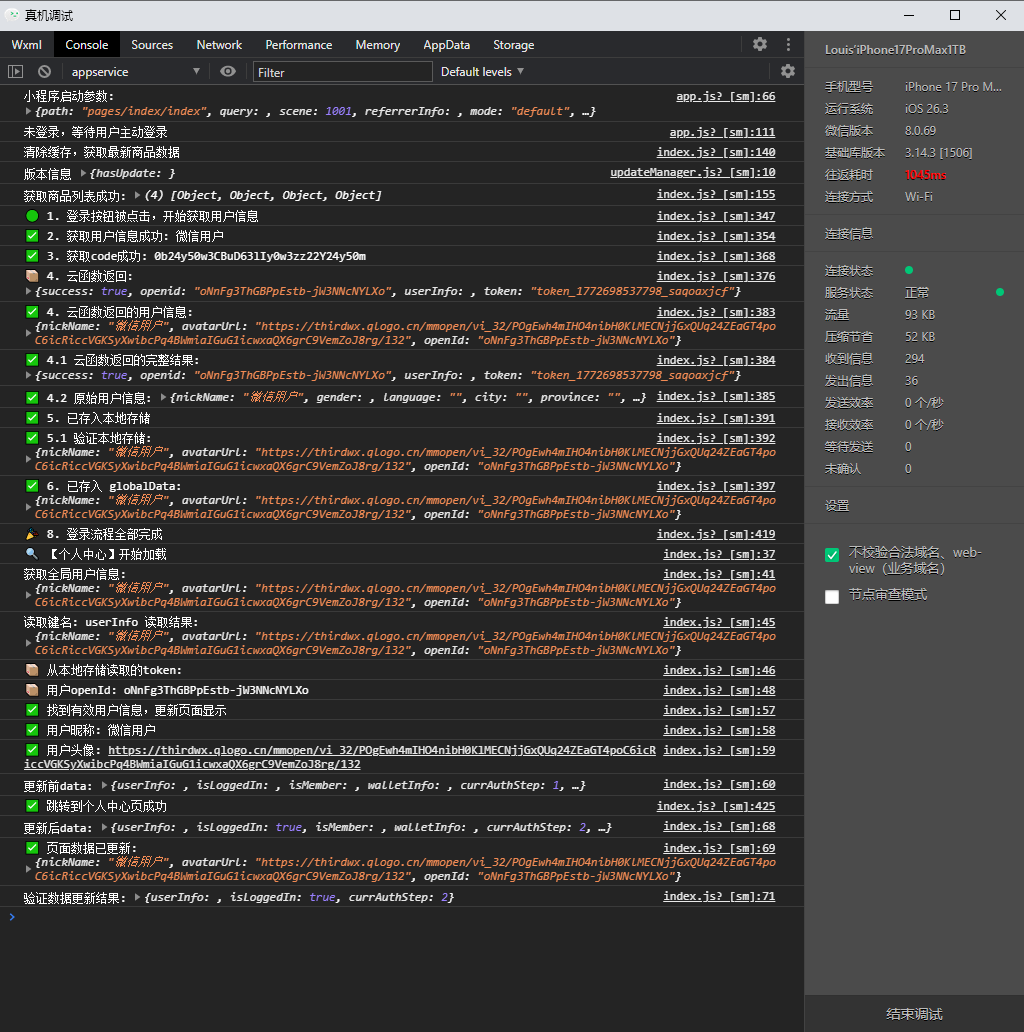This screenshot has width=1024, height=1032.
Task: Switch to the Network tab
Action: (219, 45)
